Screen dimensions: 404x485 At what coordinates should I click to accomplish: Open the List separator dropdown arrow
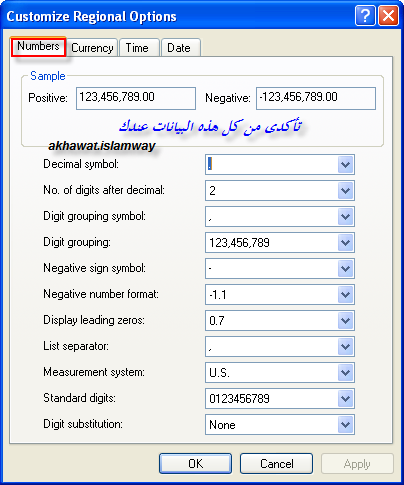(x=345, y=346)
